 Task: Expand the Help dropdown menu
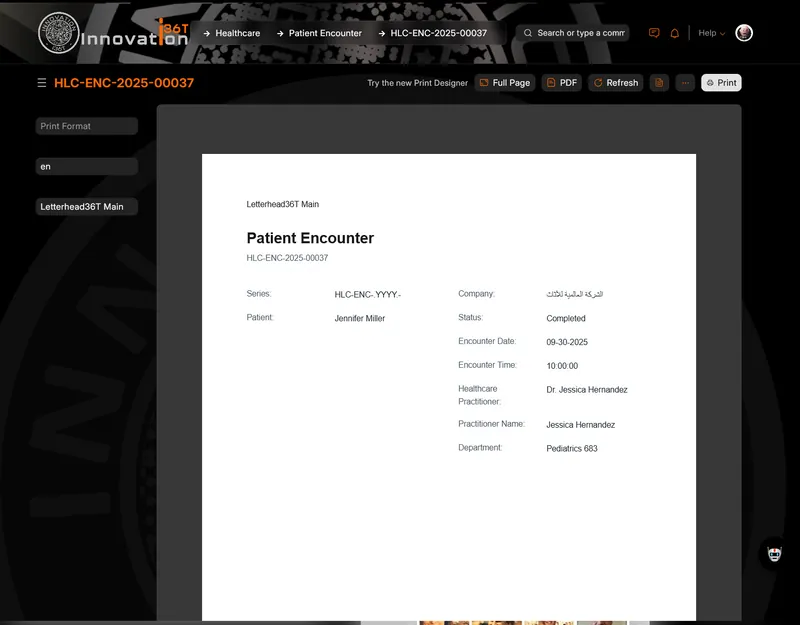coord(711,33)
